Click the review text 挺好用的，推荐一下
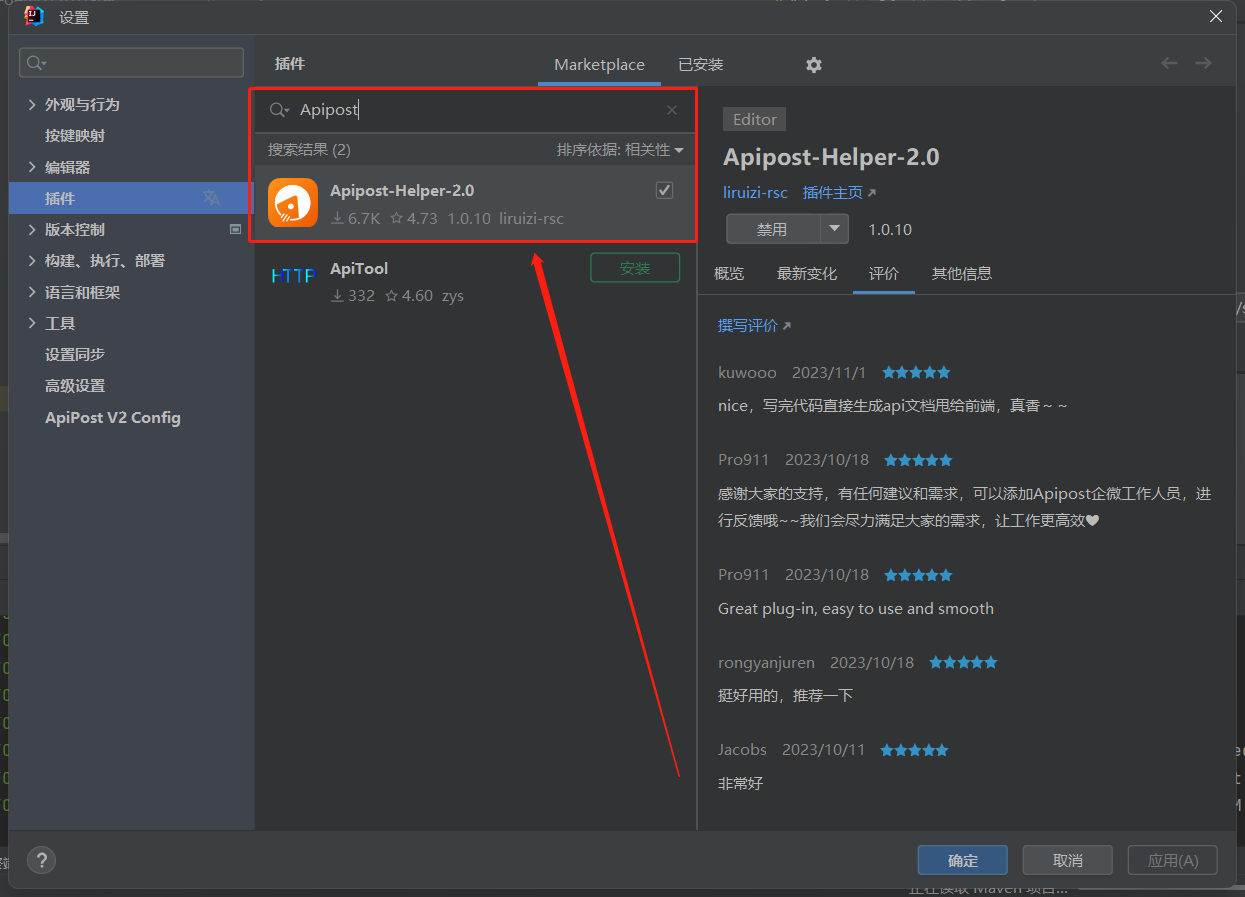This screenshot has width=1245, height=897. pos(786,695)
